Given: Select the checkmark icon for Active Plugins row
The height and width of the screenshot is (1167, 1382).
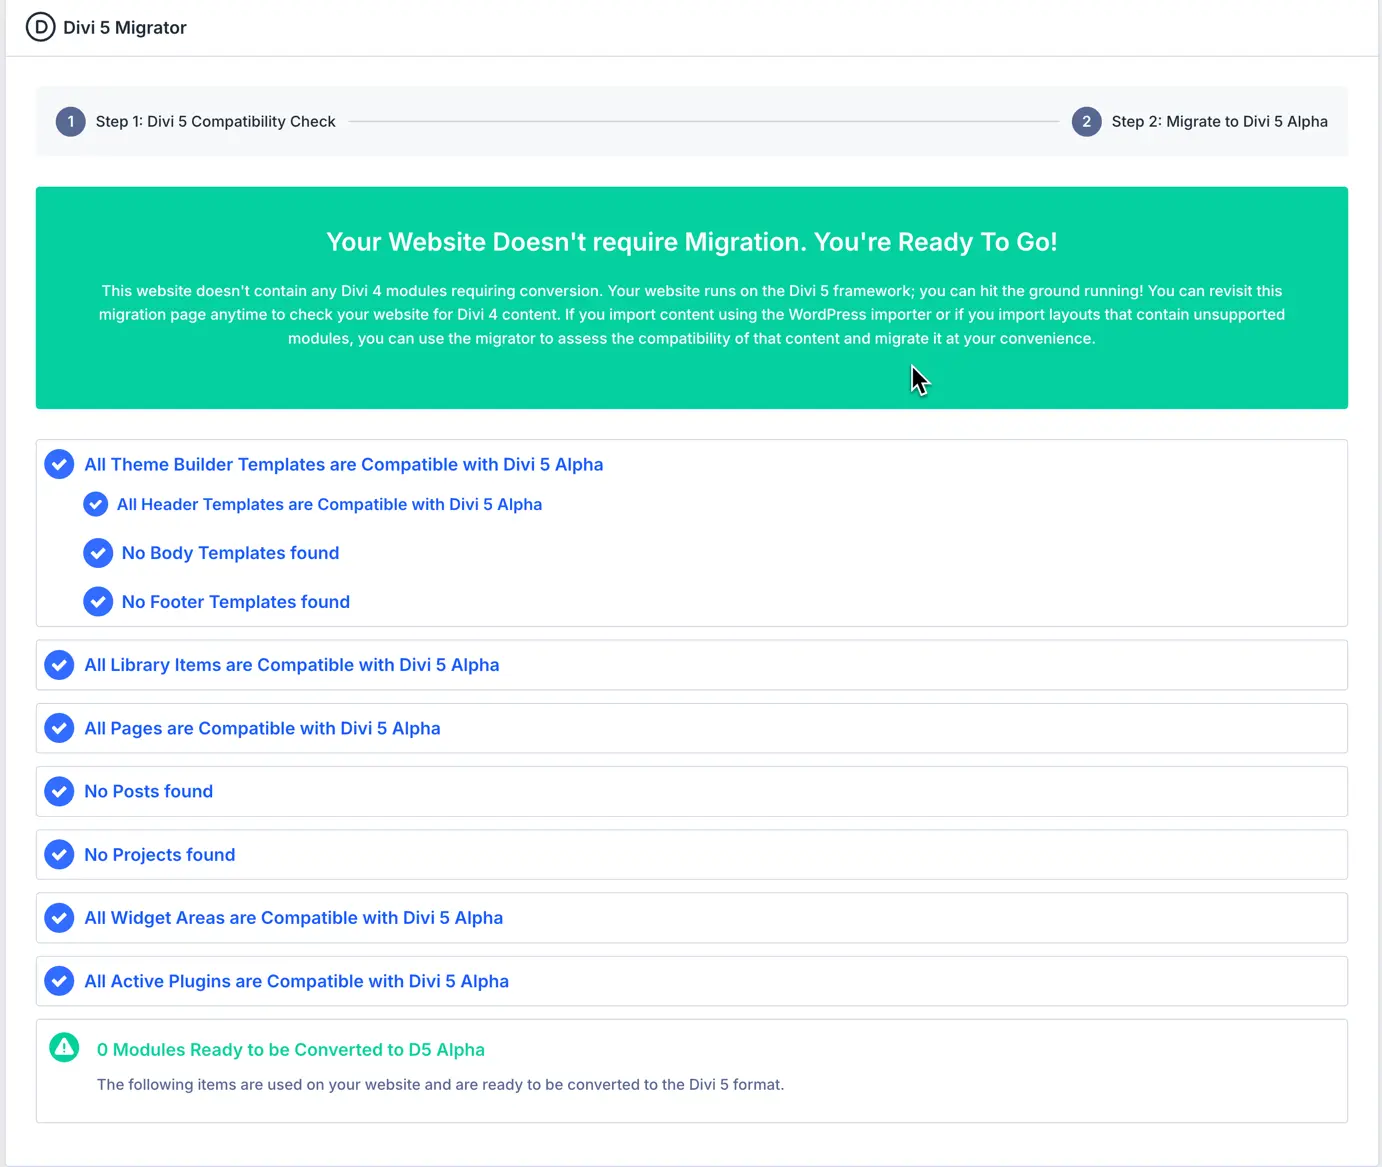Looking at the screenshot, I should click(x=59, y=981).
